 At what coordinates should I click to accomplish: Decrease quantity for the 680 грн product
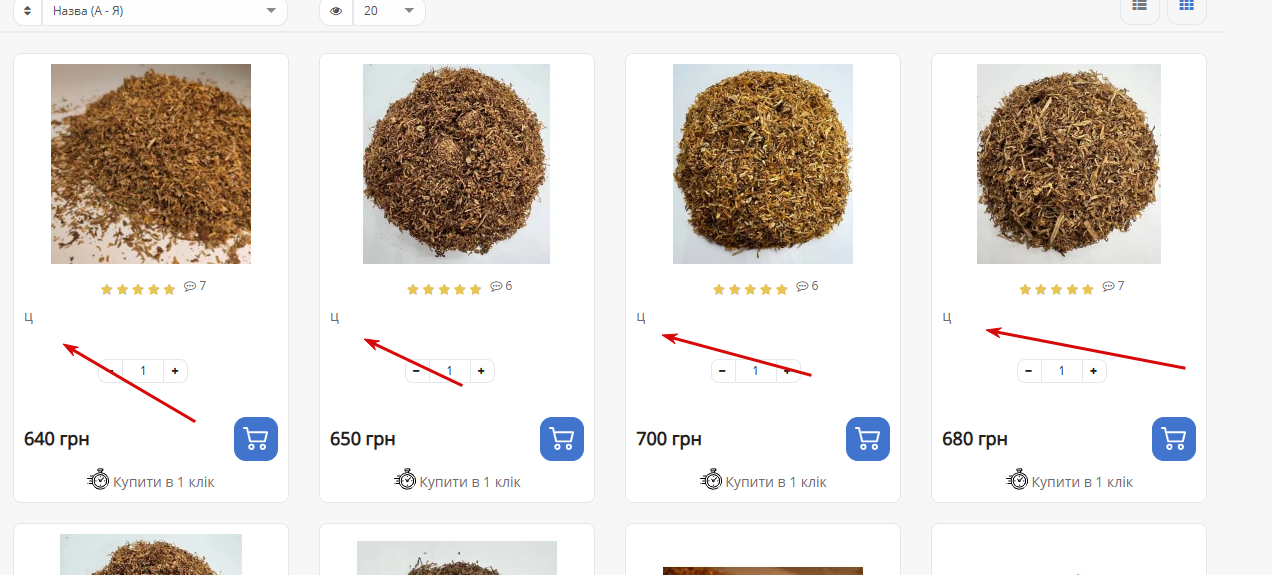(1029, 371)
